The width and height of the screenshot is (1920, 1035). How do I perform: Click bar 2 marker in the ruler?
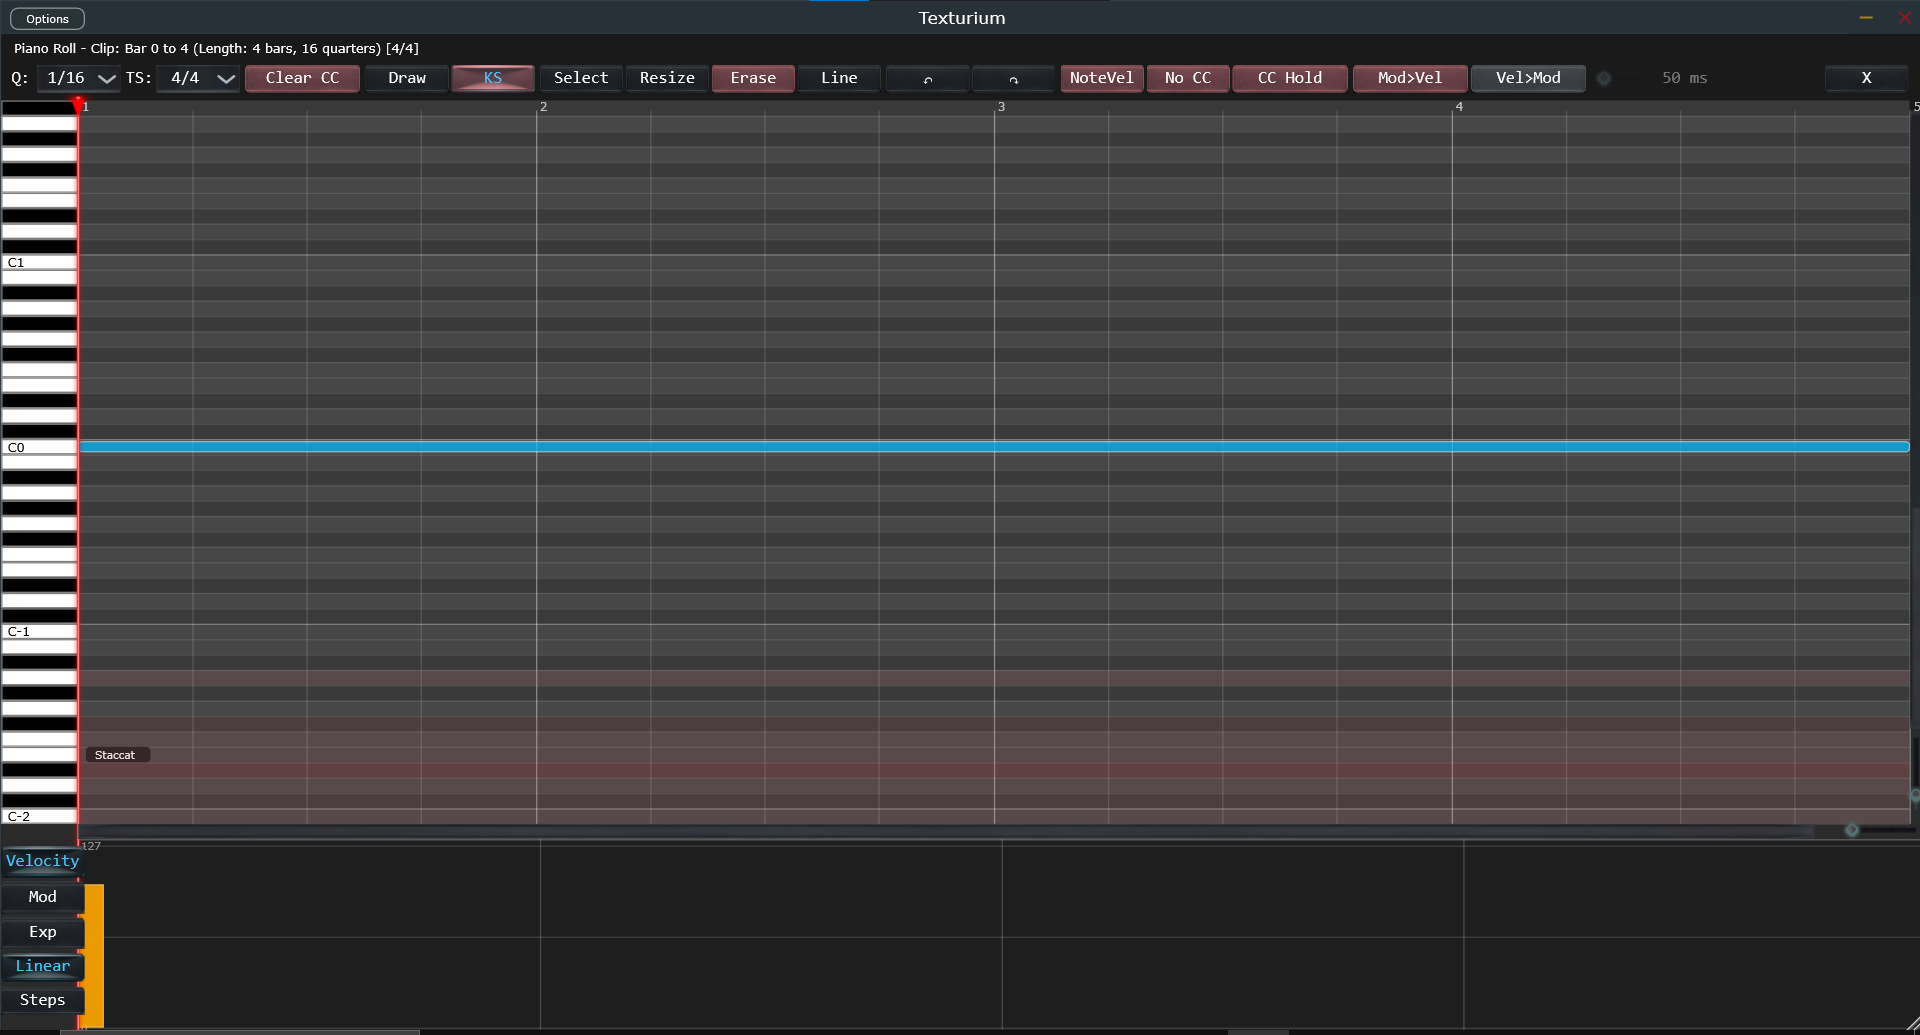543,106
